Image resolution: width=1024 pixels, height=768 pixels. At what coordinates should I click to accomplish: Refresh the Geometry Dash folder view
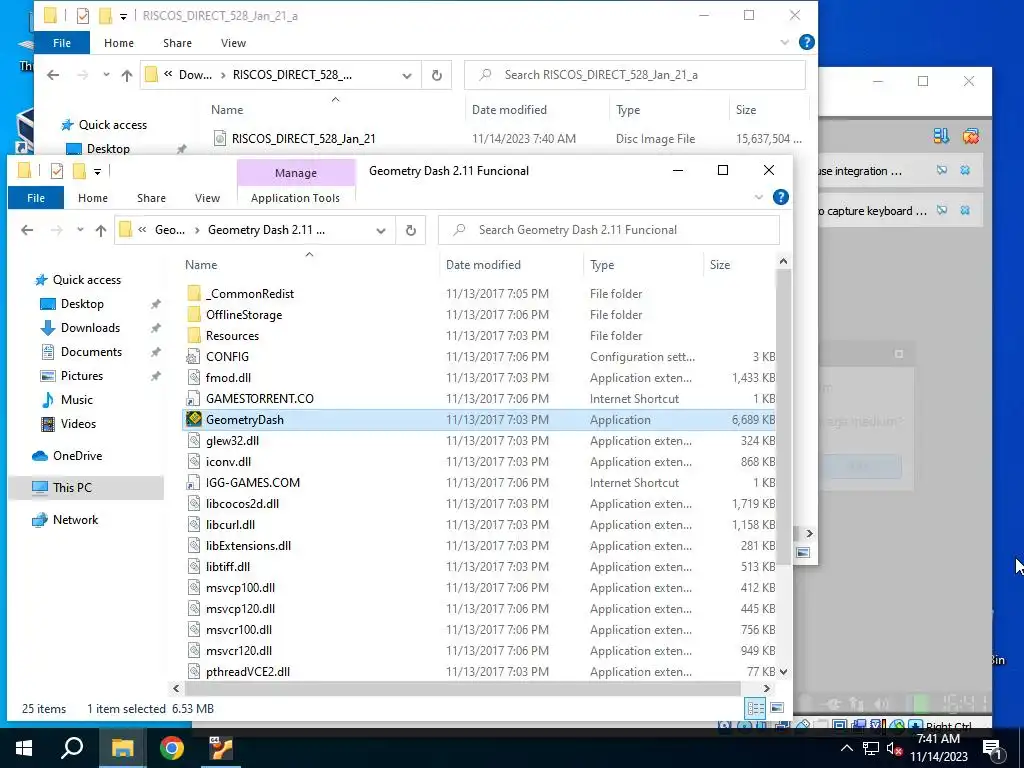410,230
